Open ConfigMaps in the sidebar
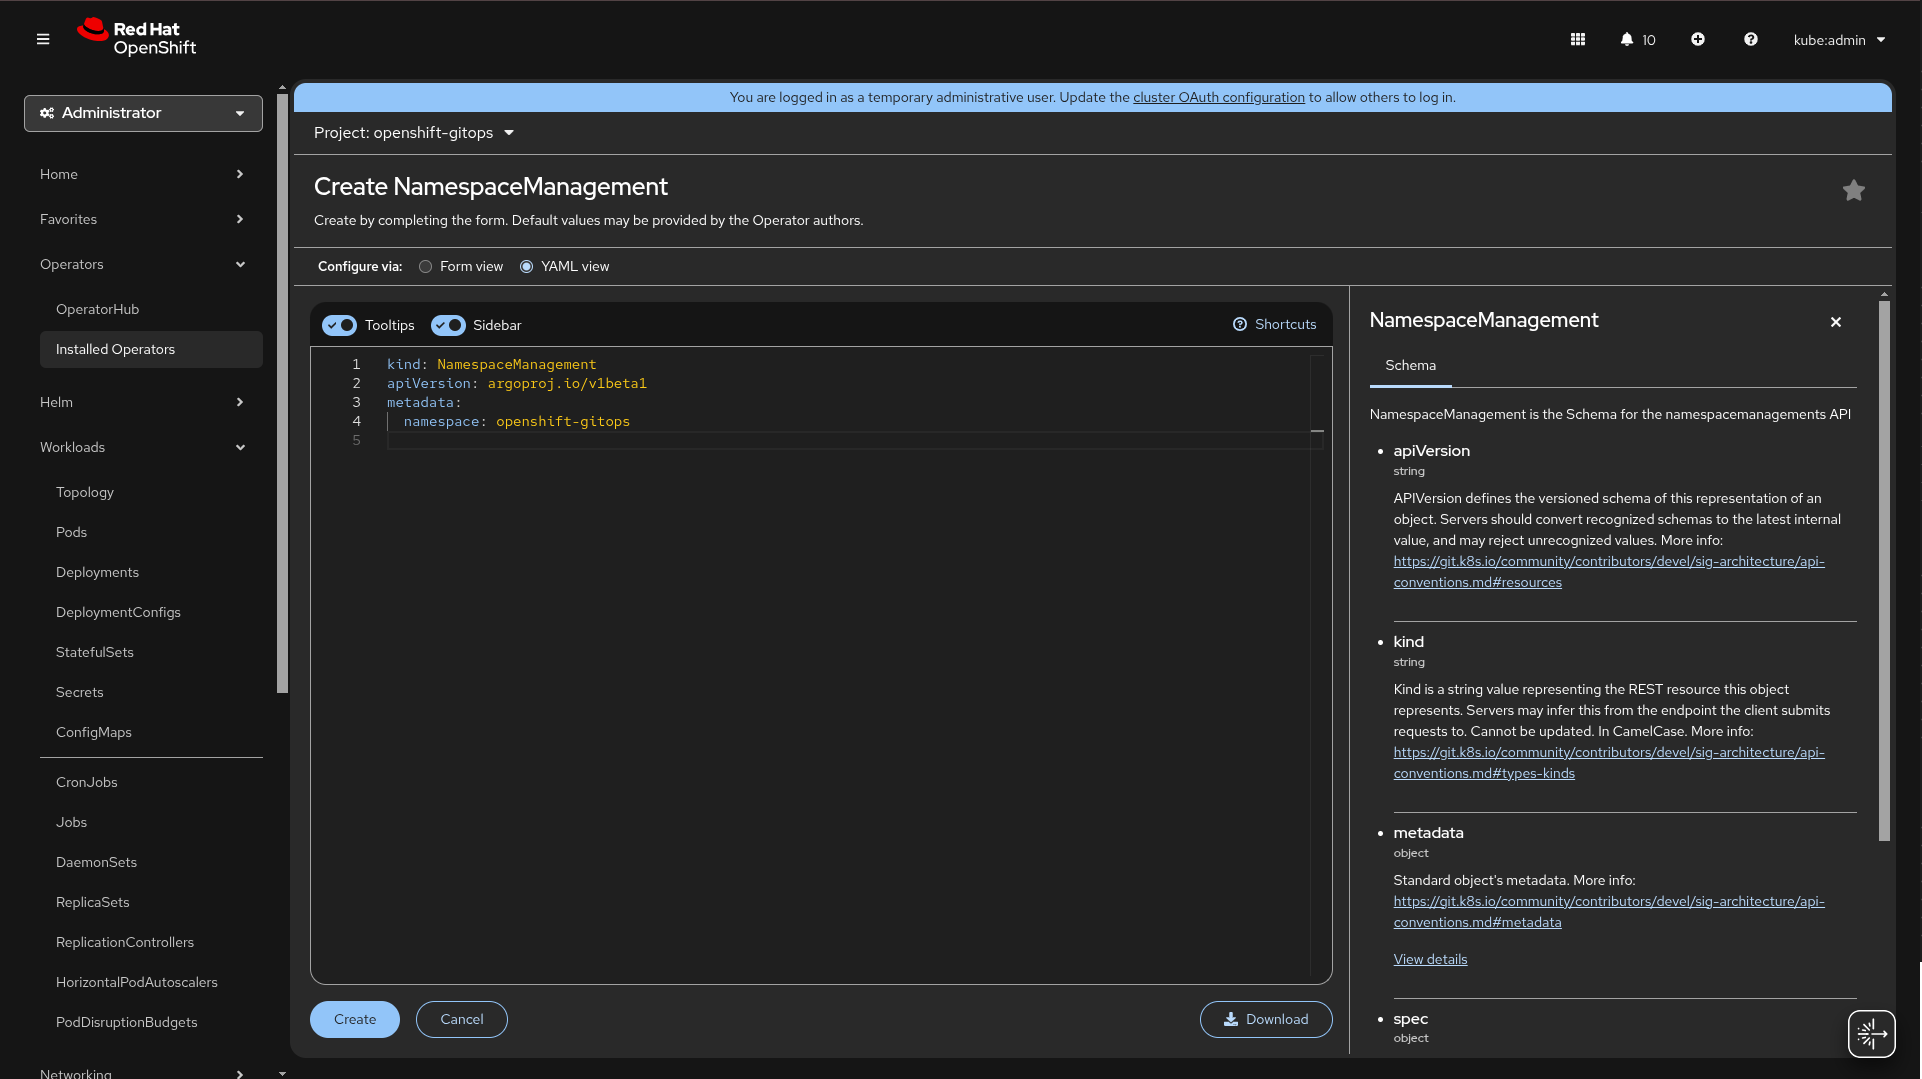 pos(94,732)
